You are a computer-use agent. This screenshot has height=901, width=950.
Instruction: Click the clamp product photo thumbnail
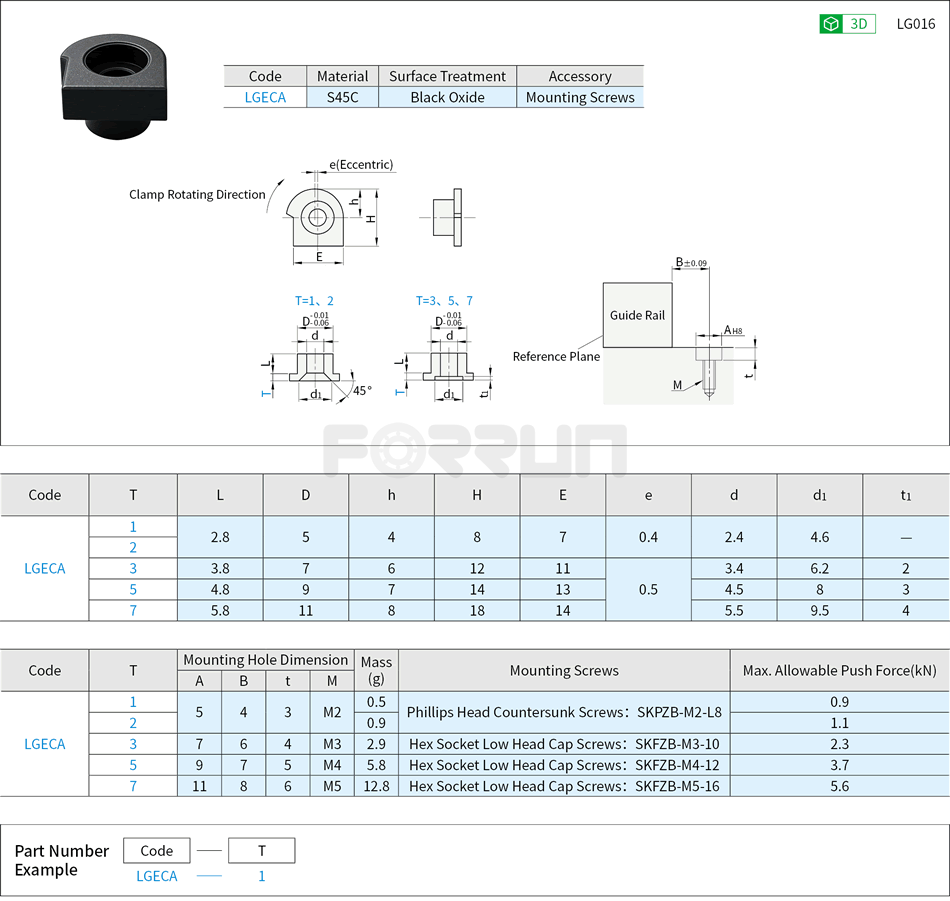[x=114, y=86]
